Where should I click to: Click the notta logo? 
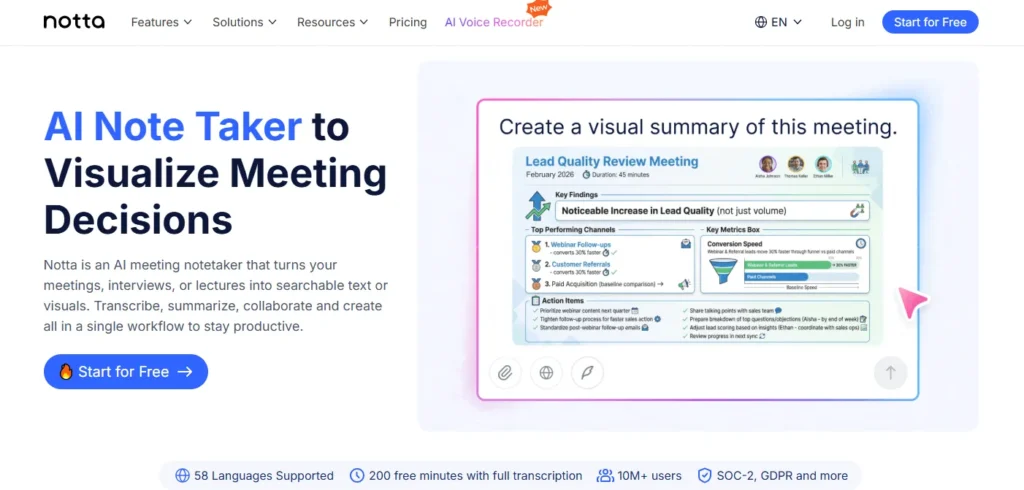(x=74, y=22)
